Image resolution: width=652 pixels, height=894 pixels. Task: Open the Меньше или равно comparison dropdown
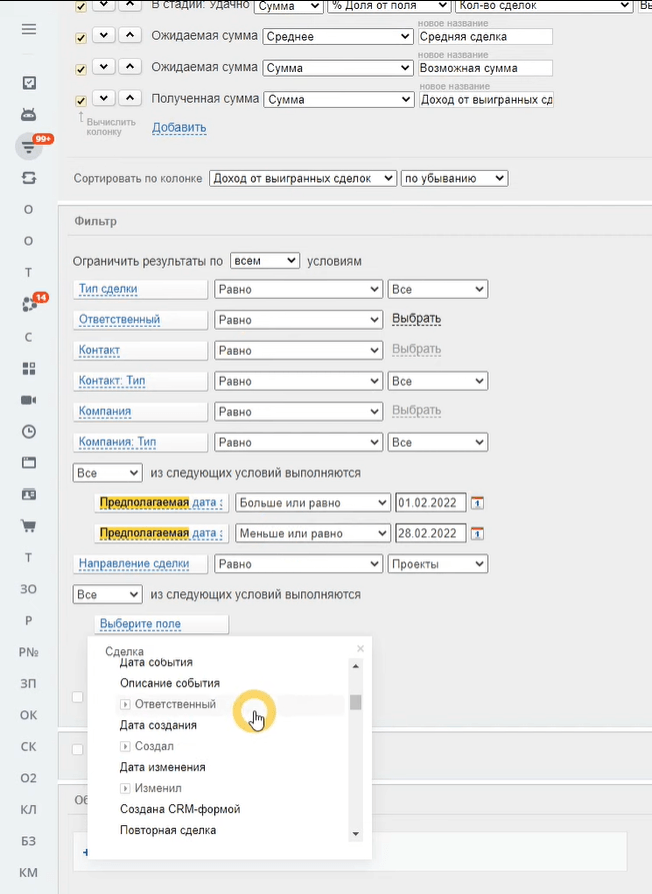[313, 534]
